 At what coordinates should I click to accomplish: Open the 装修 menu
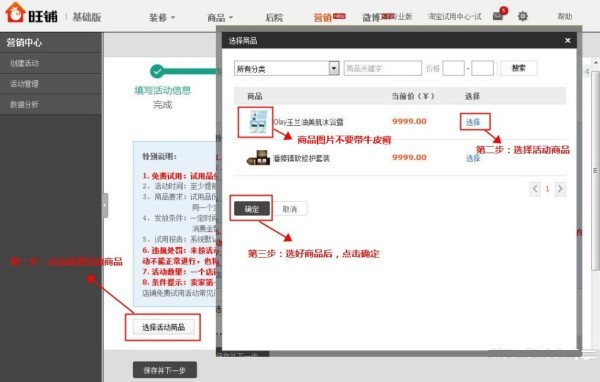[x=162, y=18]
